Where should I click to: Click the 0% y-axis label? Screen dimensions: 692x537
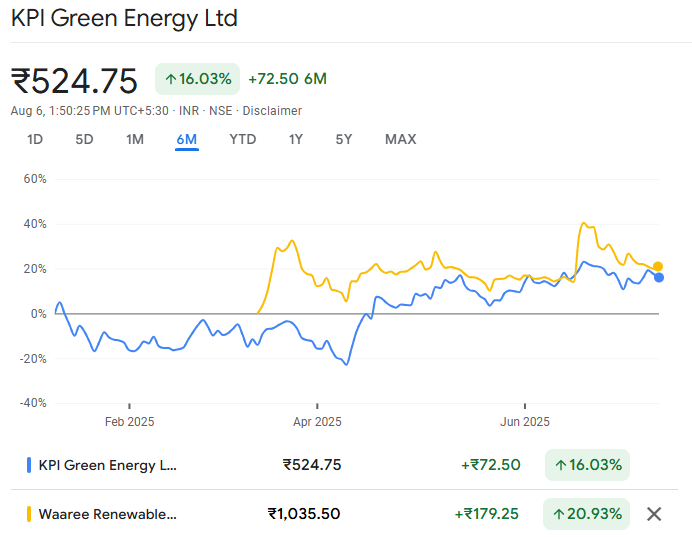38,314
